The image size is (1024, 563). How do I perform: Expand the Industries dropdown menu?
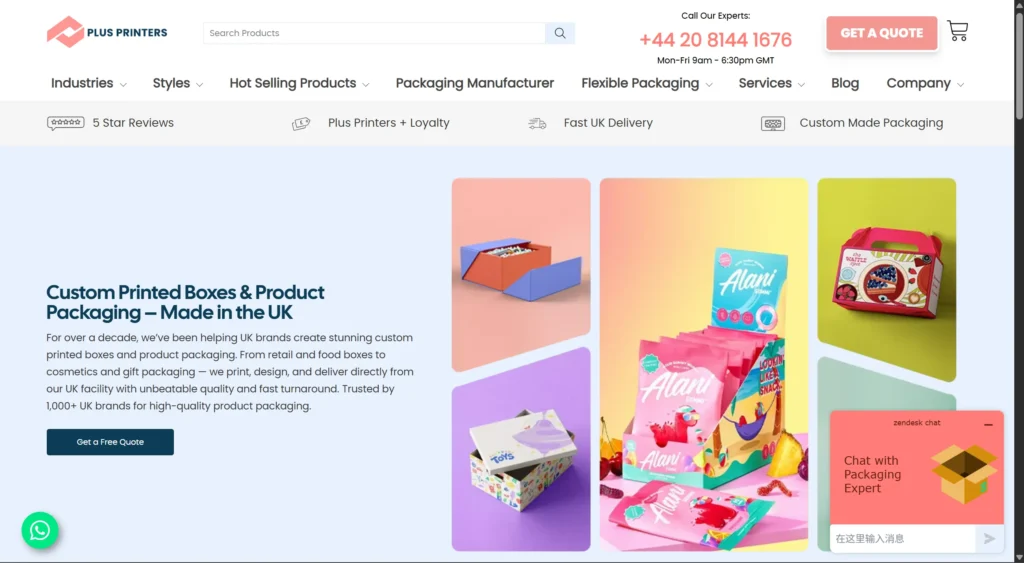[89, 84]
